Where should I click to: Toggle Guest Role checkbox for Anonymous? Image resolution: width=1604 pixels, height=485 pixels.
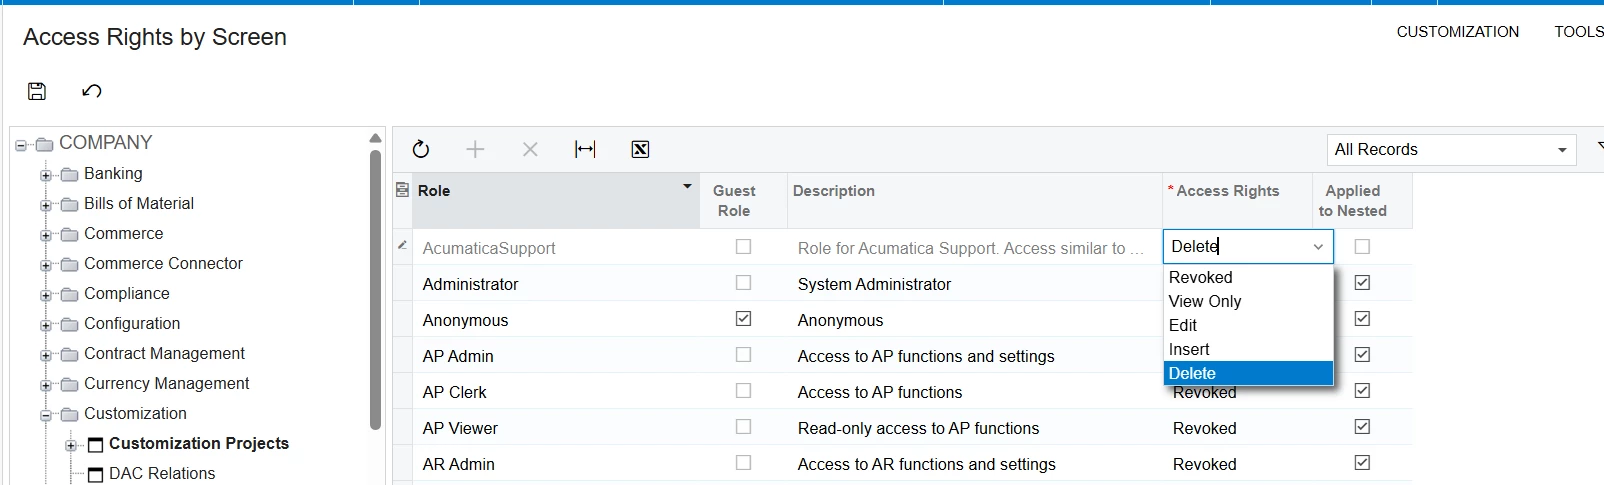[743, 319]
